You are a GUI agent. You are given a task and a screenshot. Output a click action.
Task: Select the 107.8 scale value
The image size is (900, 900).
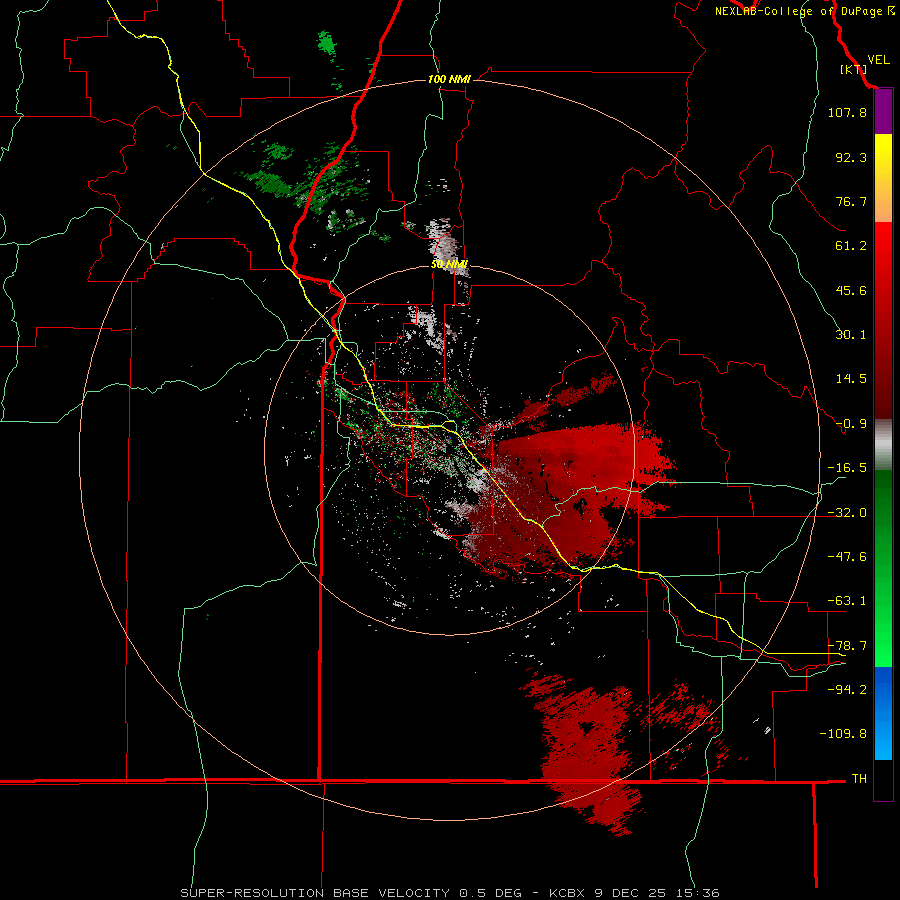click(847, 112)
